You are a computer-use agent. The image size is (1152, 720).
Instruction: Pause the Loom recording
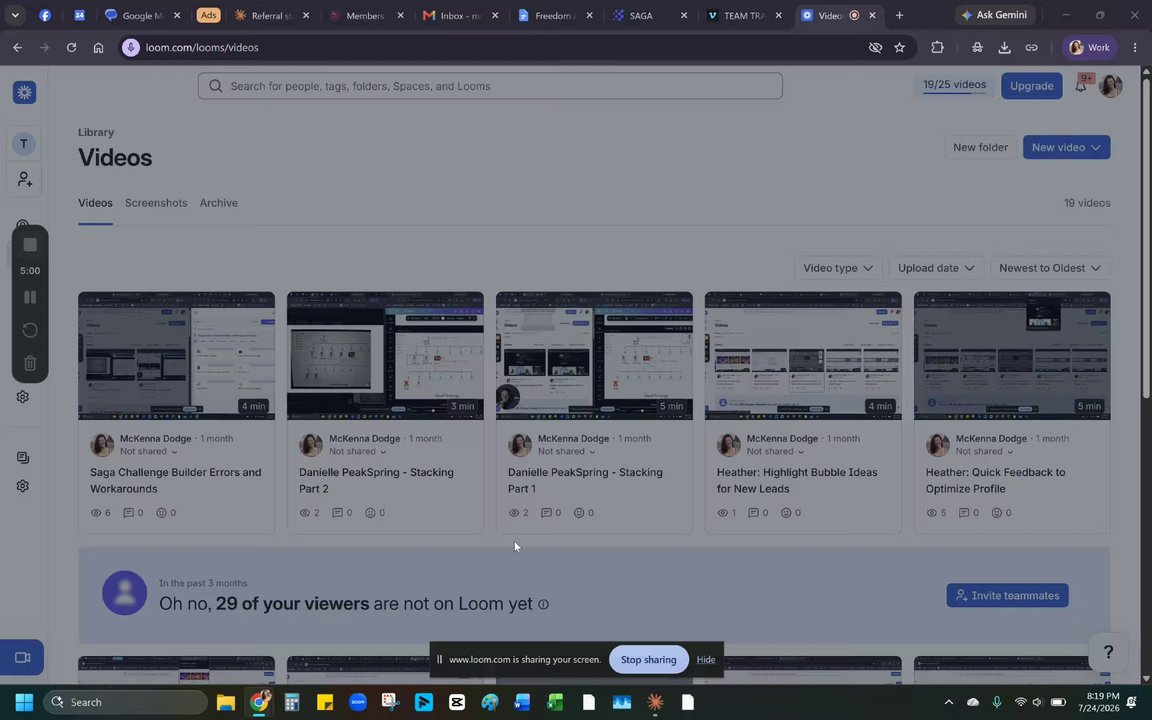[30, 297]
